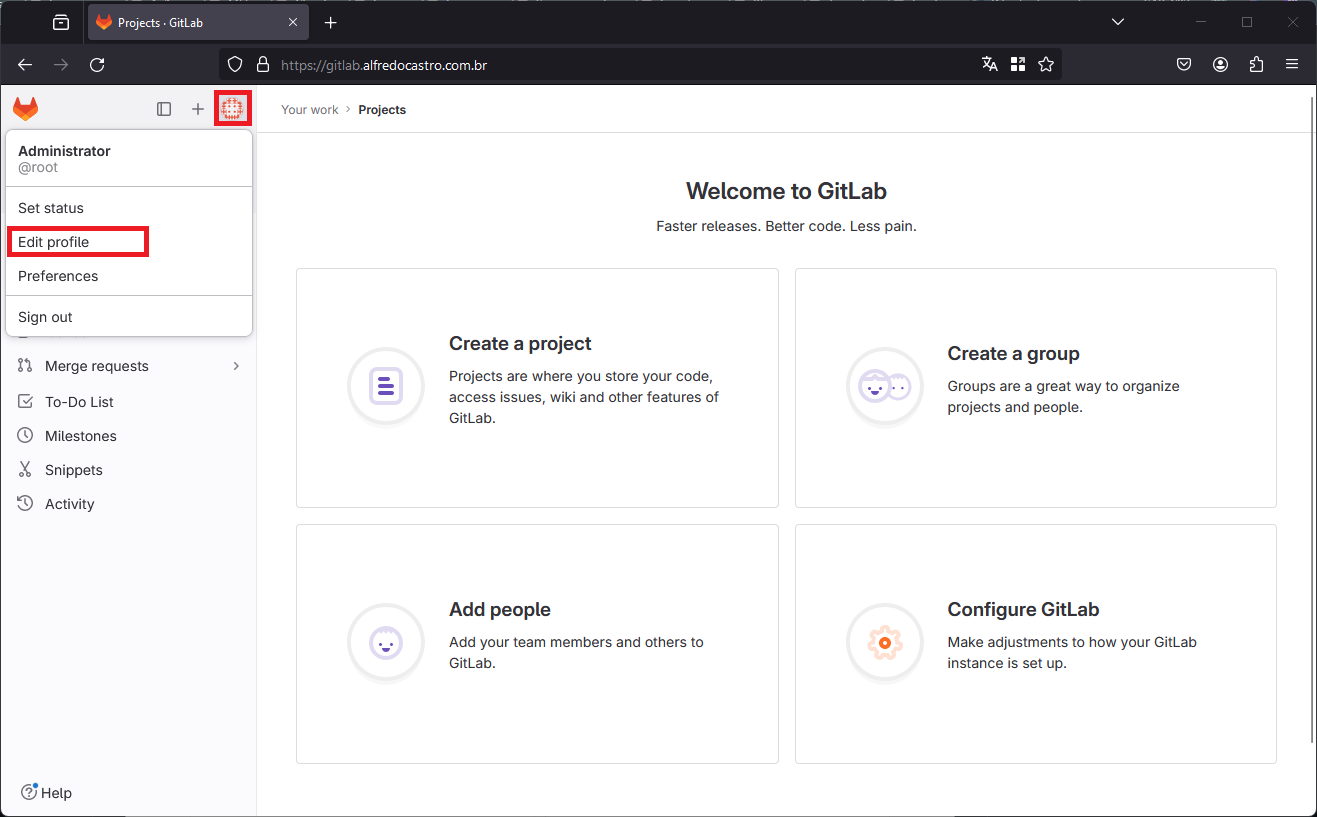The height and width of the screenshot is (817, 1317).
Task: Open Firefox account icon
Action: click(x=1220, y=64)
